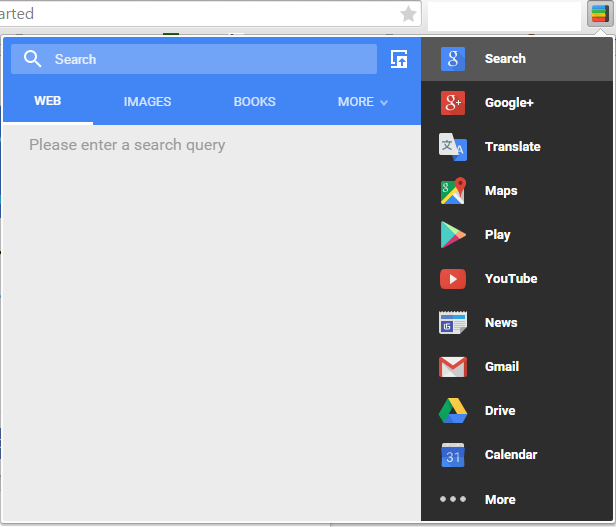
Task: Switch to the IMAGES tab
Action: pos(147,102)
